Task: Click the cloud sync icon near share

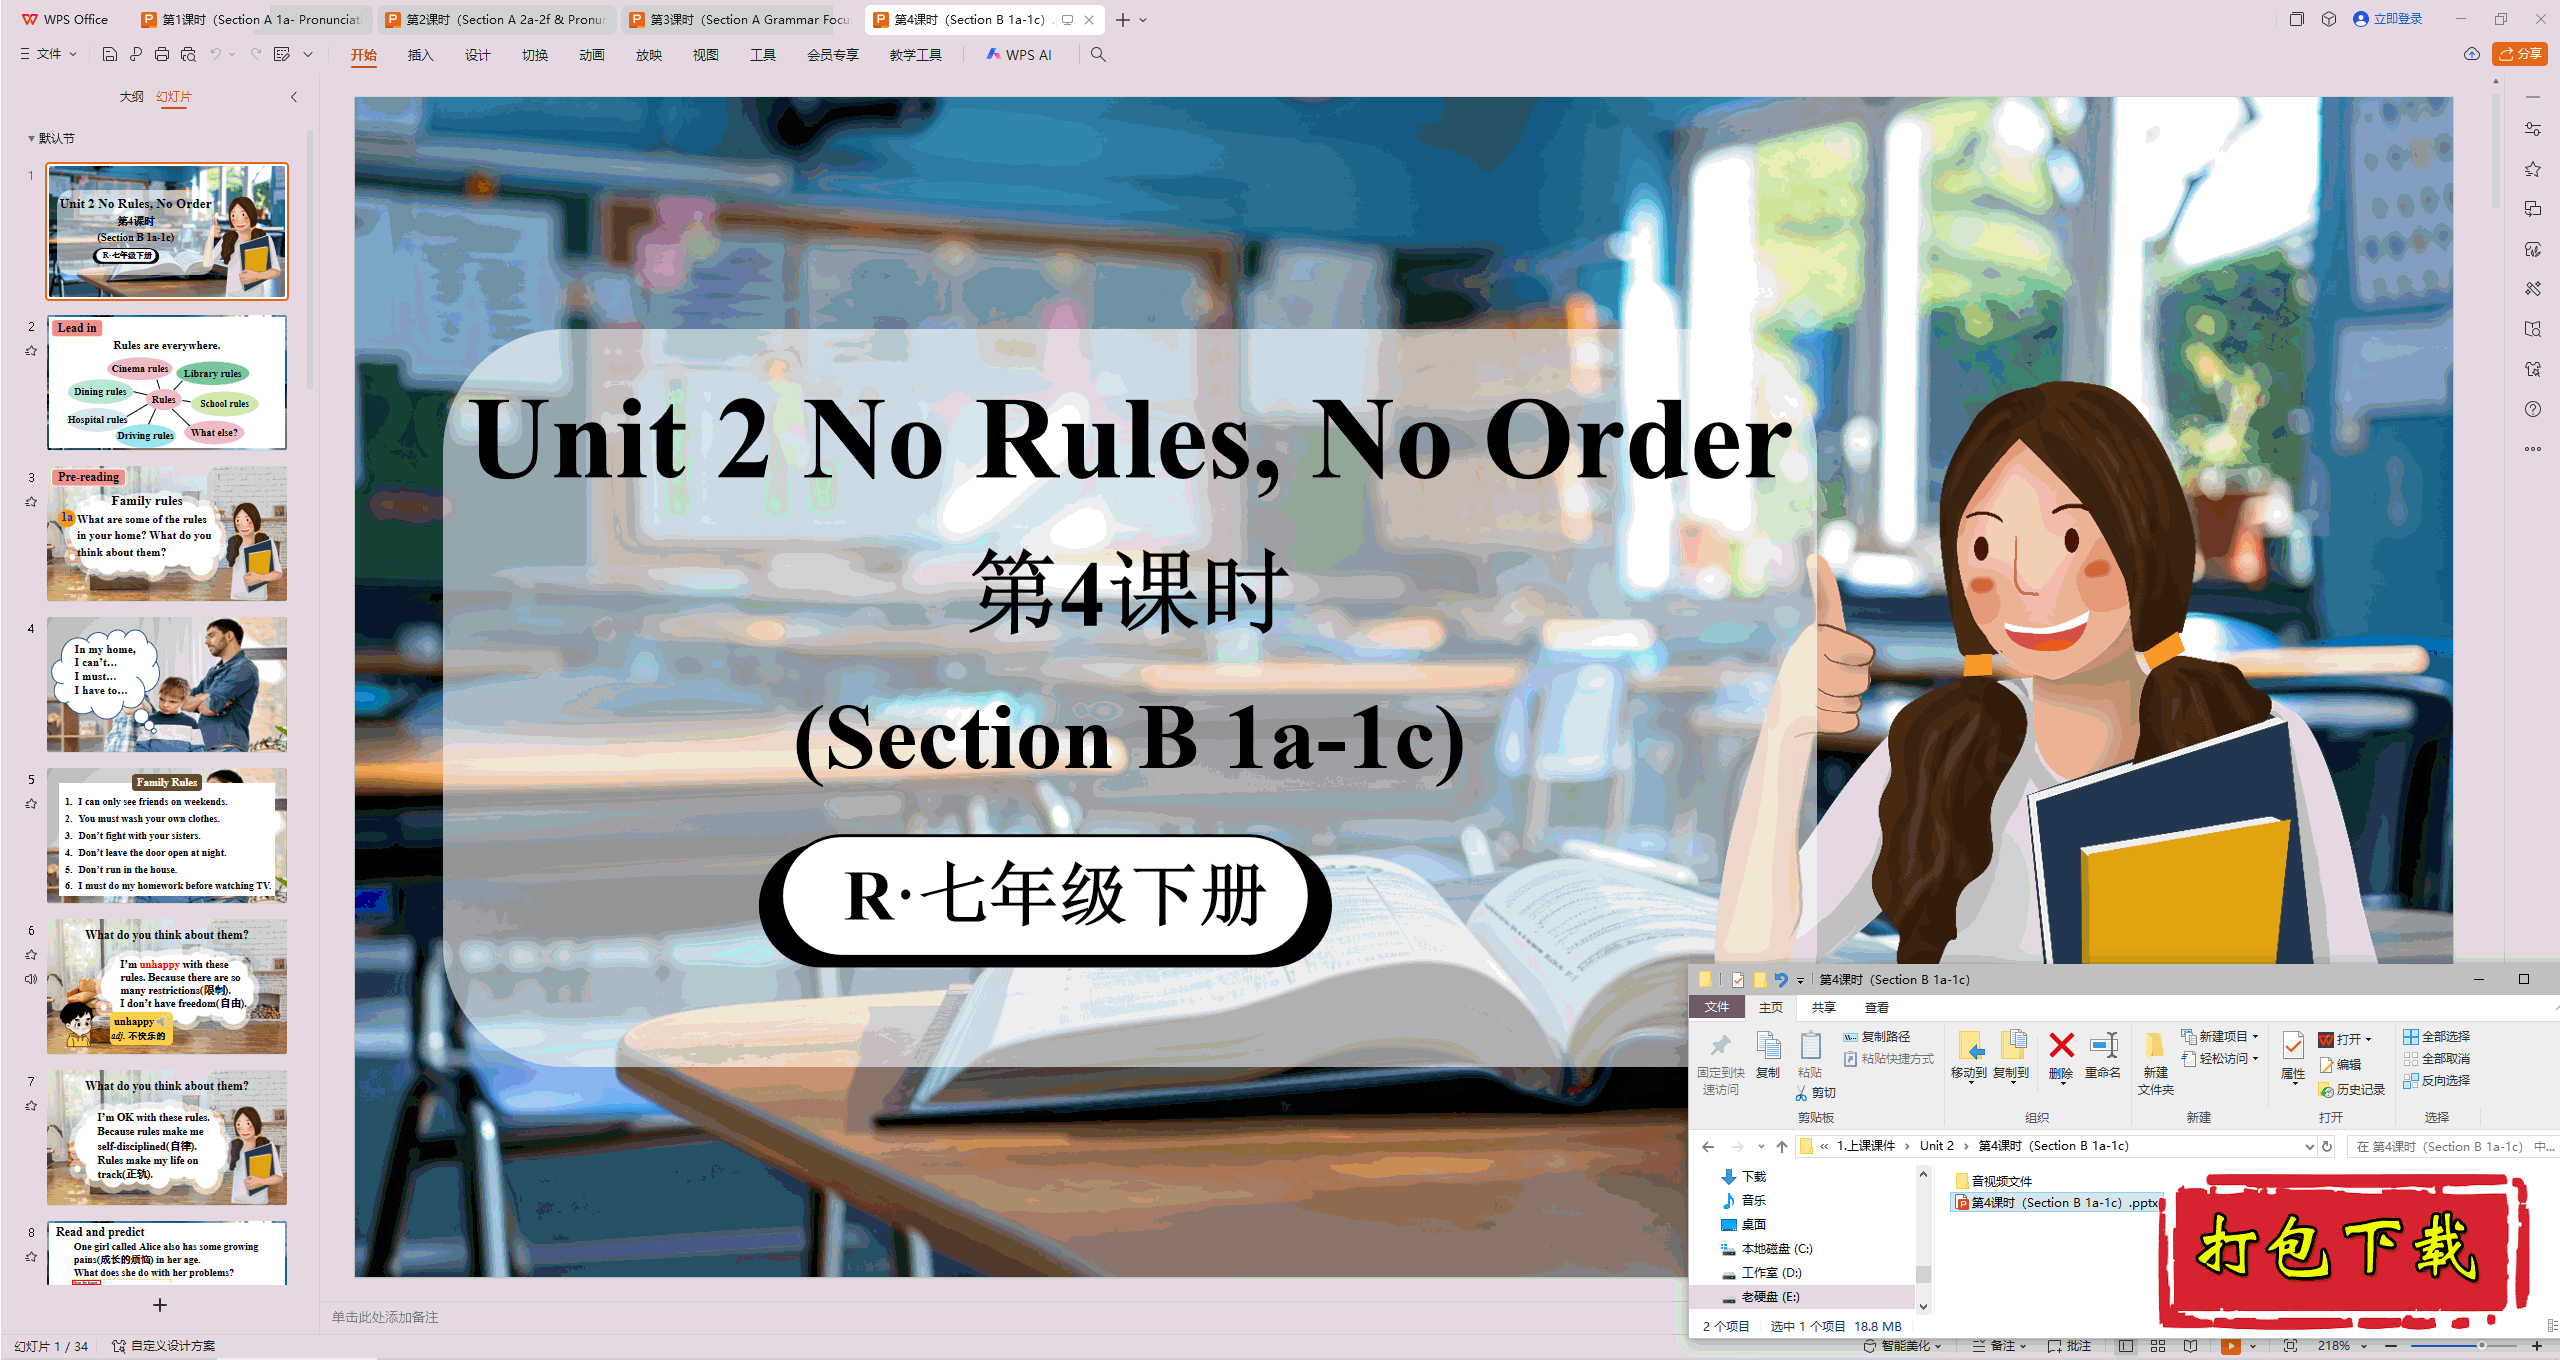Action: [x=2472, y=54]
